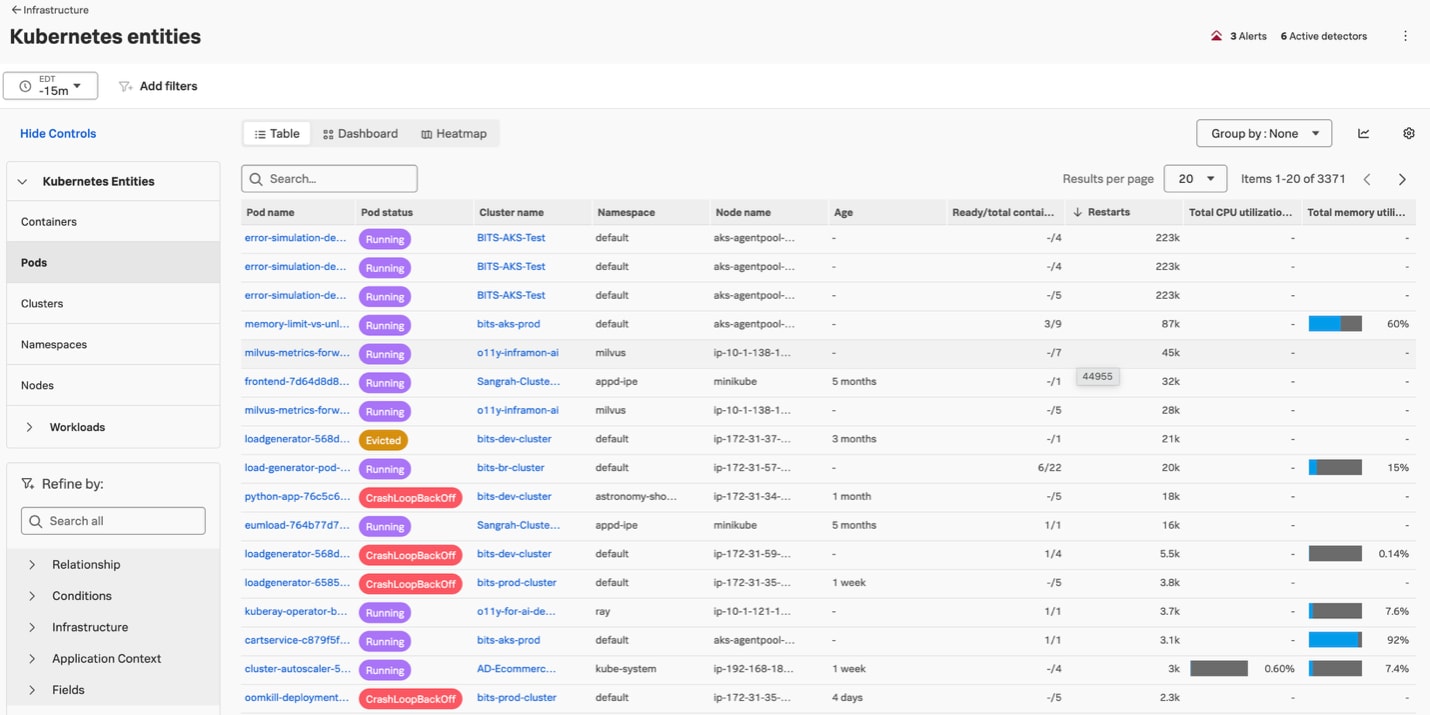Click the Add filters funnel icon
Viewport: 1430px width, 715px height.
click(125, 87)
